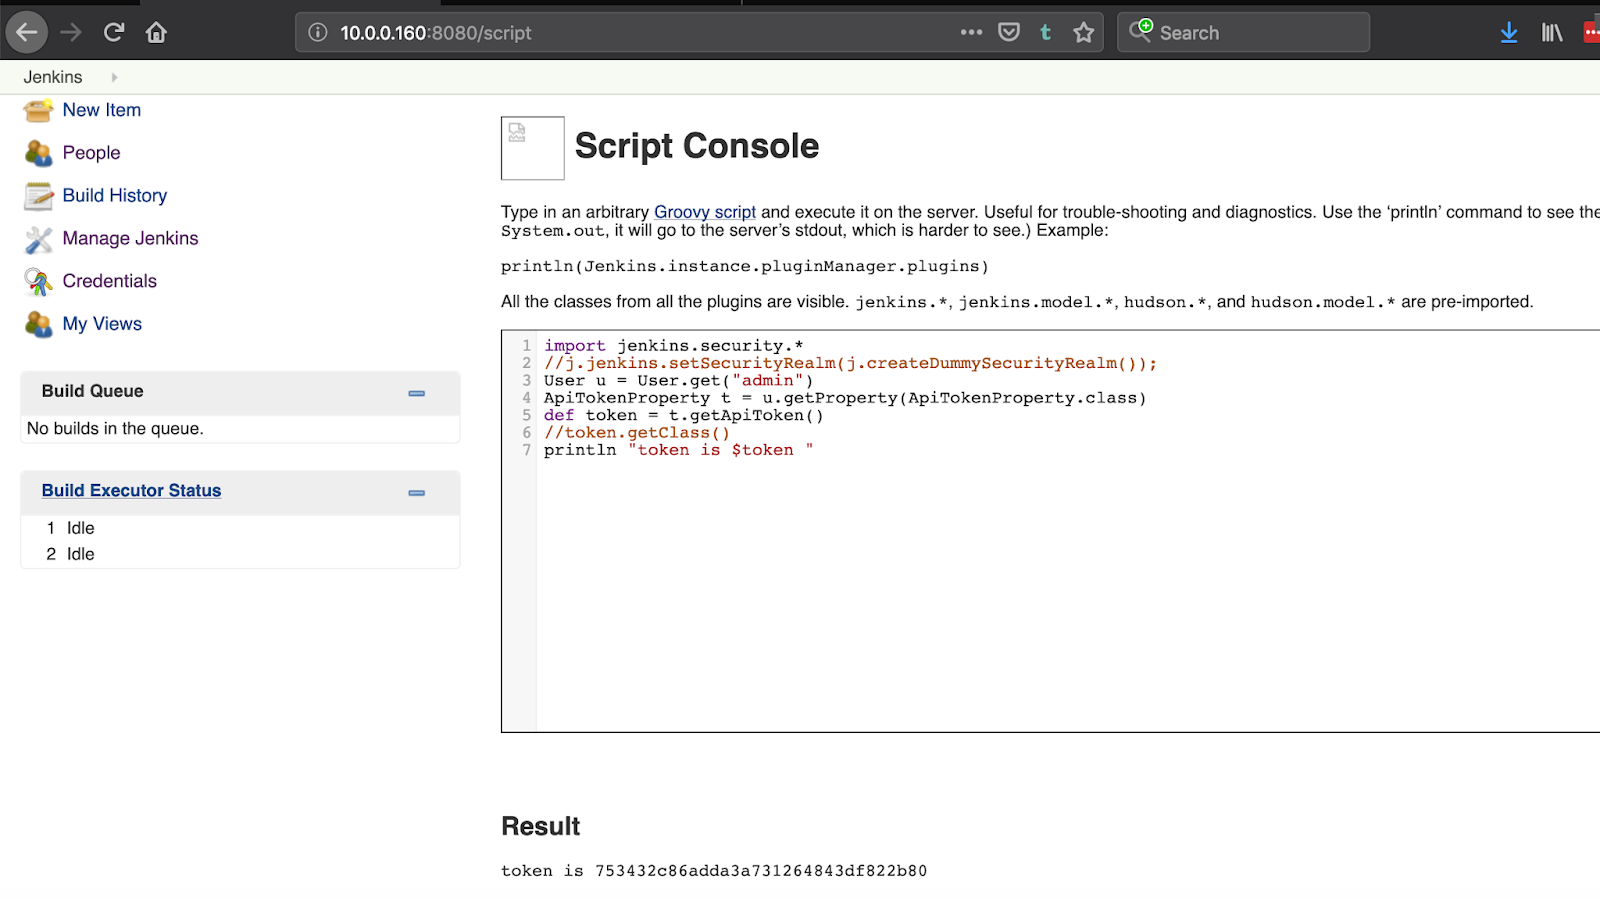The image size is (1600, 898).
Task: Click the commented setSecurityRealm code line
Action: click(x=850, y=363)
